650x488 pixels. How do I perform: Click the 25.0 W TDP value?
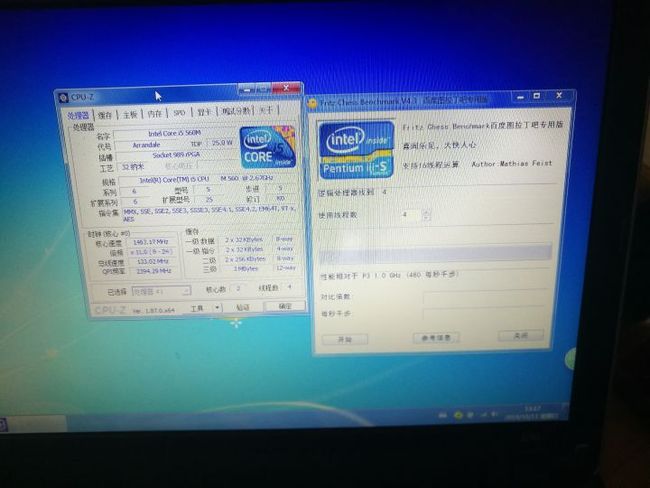pos(222,143)
